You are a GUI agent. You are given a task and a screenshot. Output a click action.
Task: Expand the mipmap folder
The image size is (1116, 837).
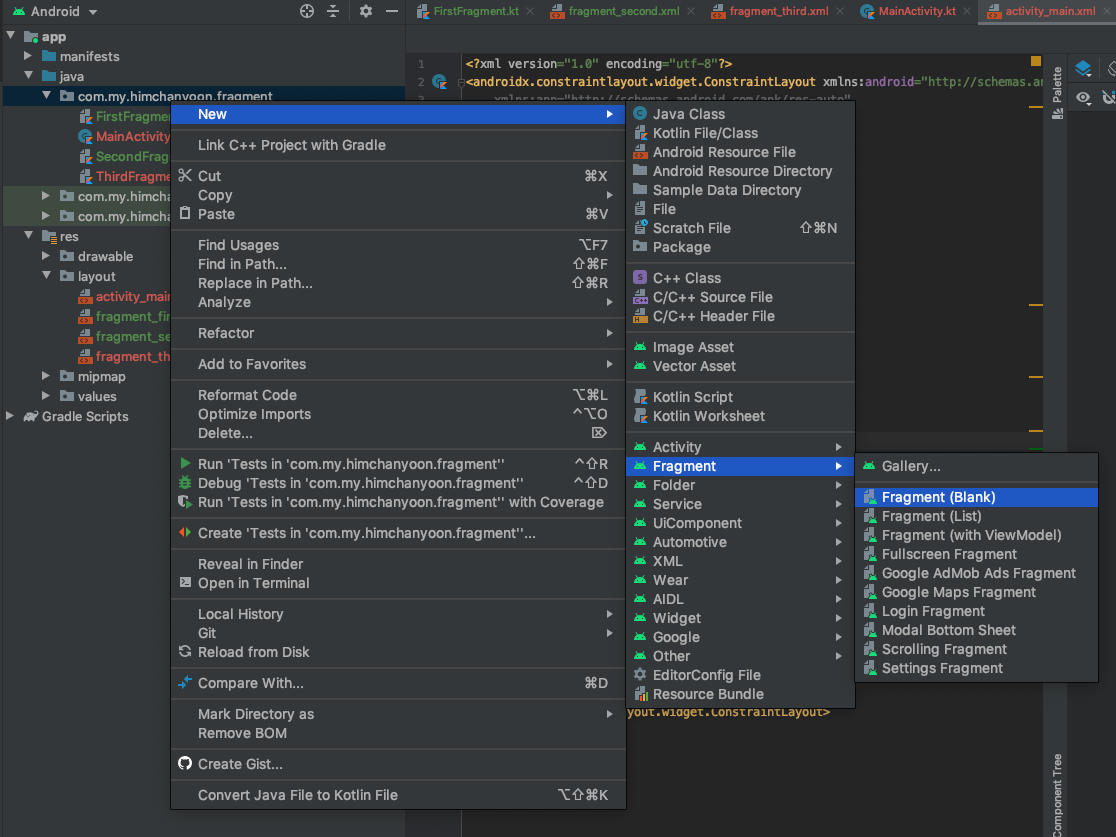pos(46,376)
